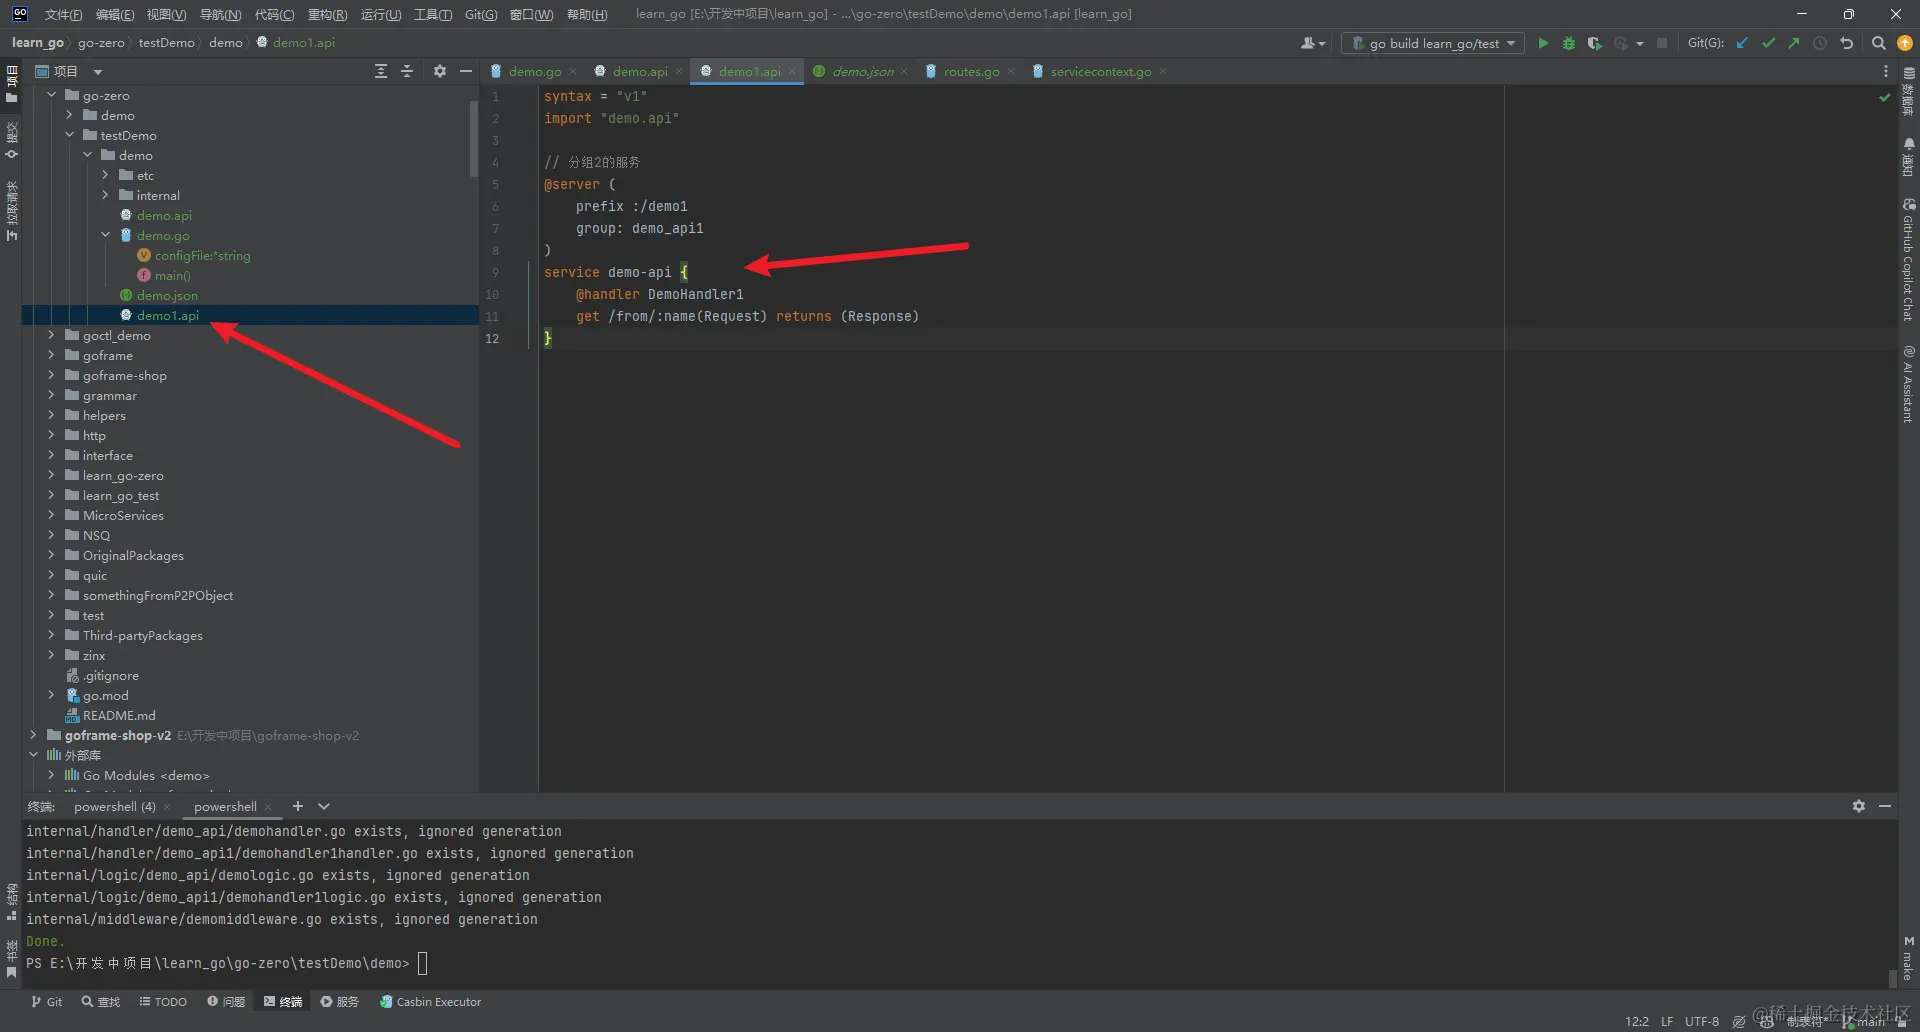
Task: Open the 重构(R) menu
Action: coord(327,14)
